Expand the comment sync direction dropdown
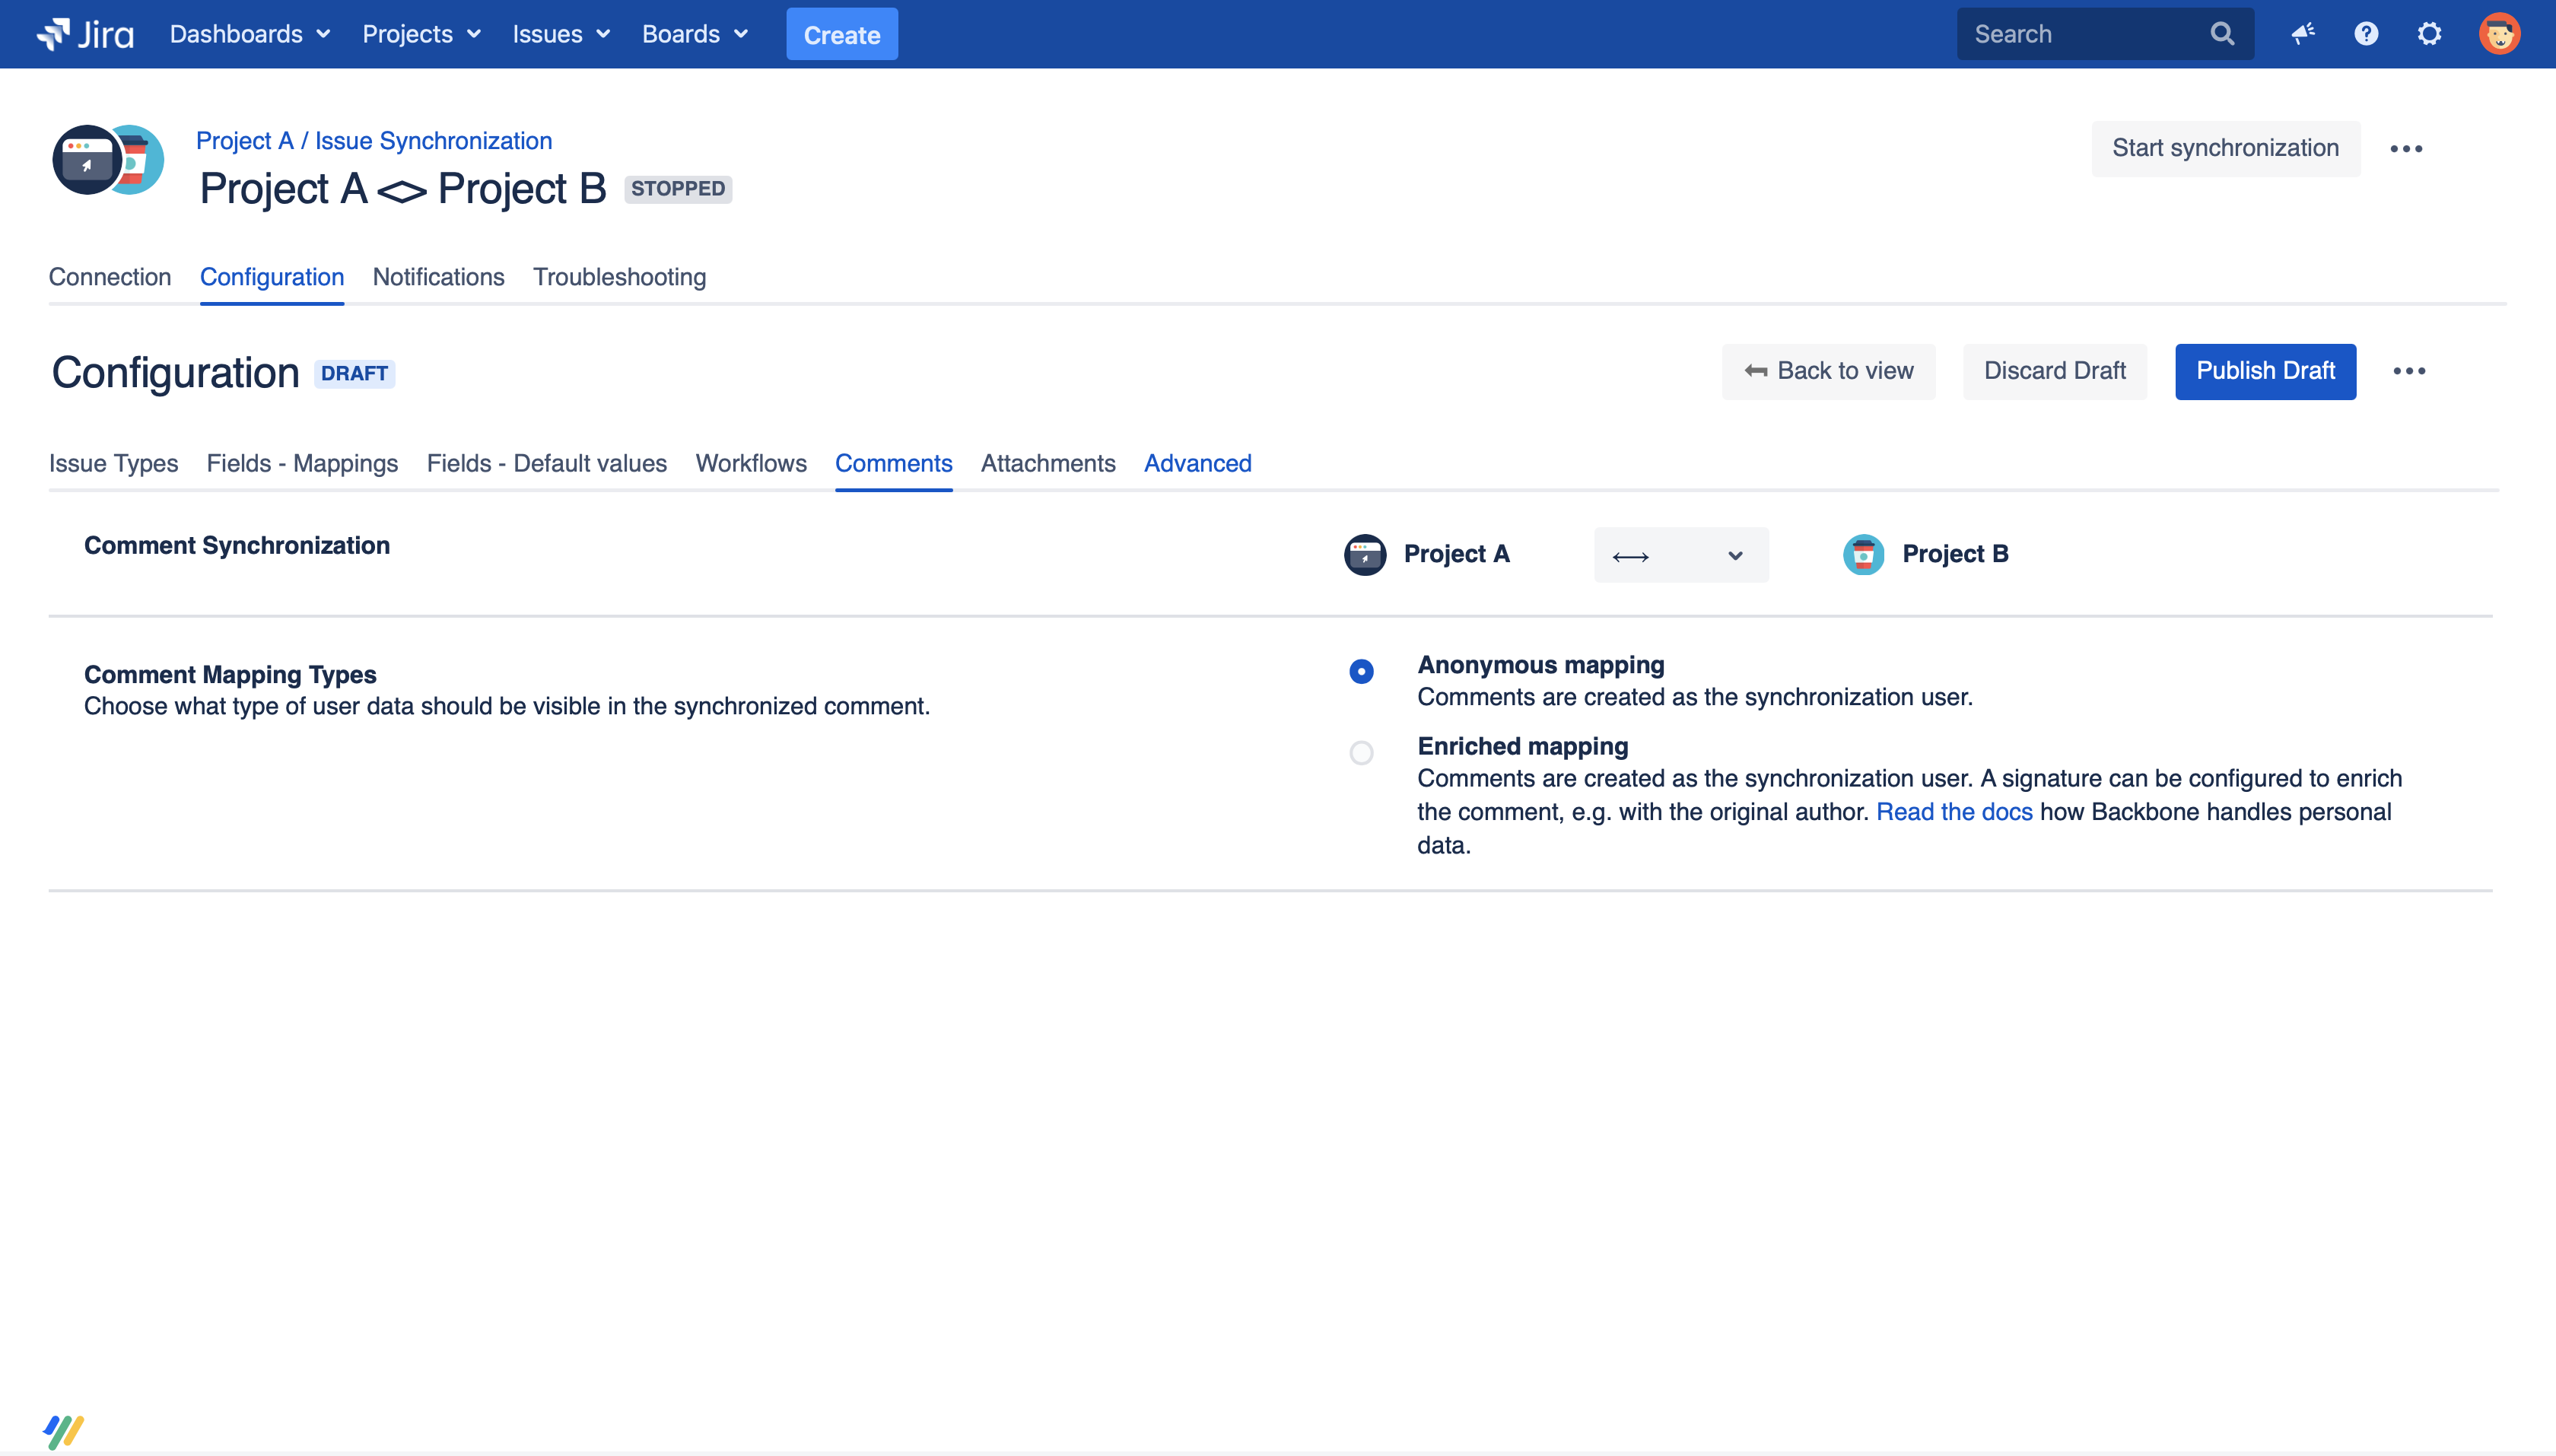 tap(1681, 555)
